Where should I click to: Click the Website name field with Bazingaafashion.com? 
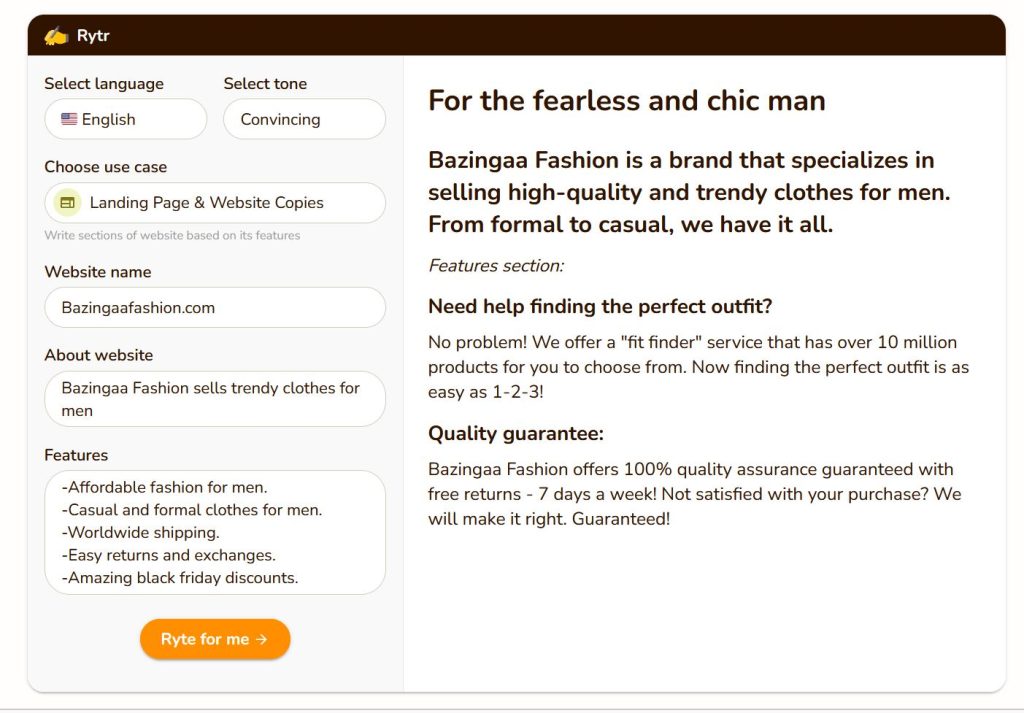click(215, 308)
